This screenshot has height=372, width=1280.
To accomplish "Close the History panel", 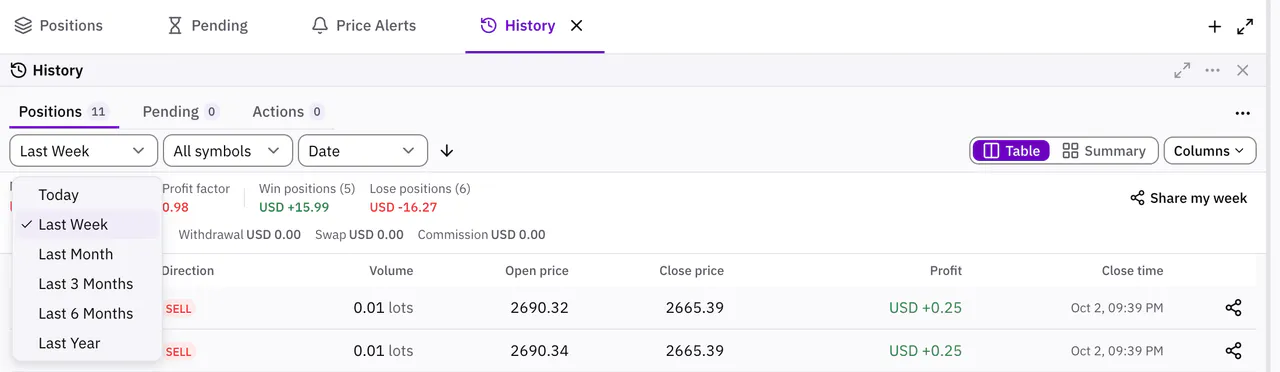I will pos(1243,70).
